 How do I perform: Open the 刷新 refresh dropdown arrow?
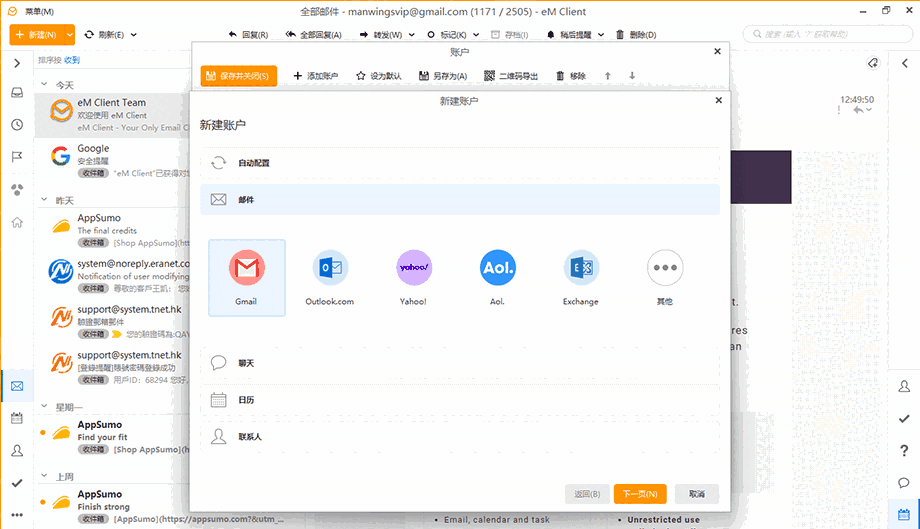click(x=134, y=35)
